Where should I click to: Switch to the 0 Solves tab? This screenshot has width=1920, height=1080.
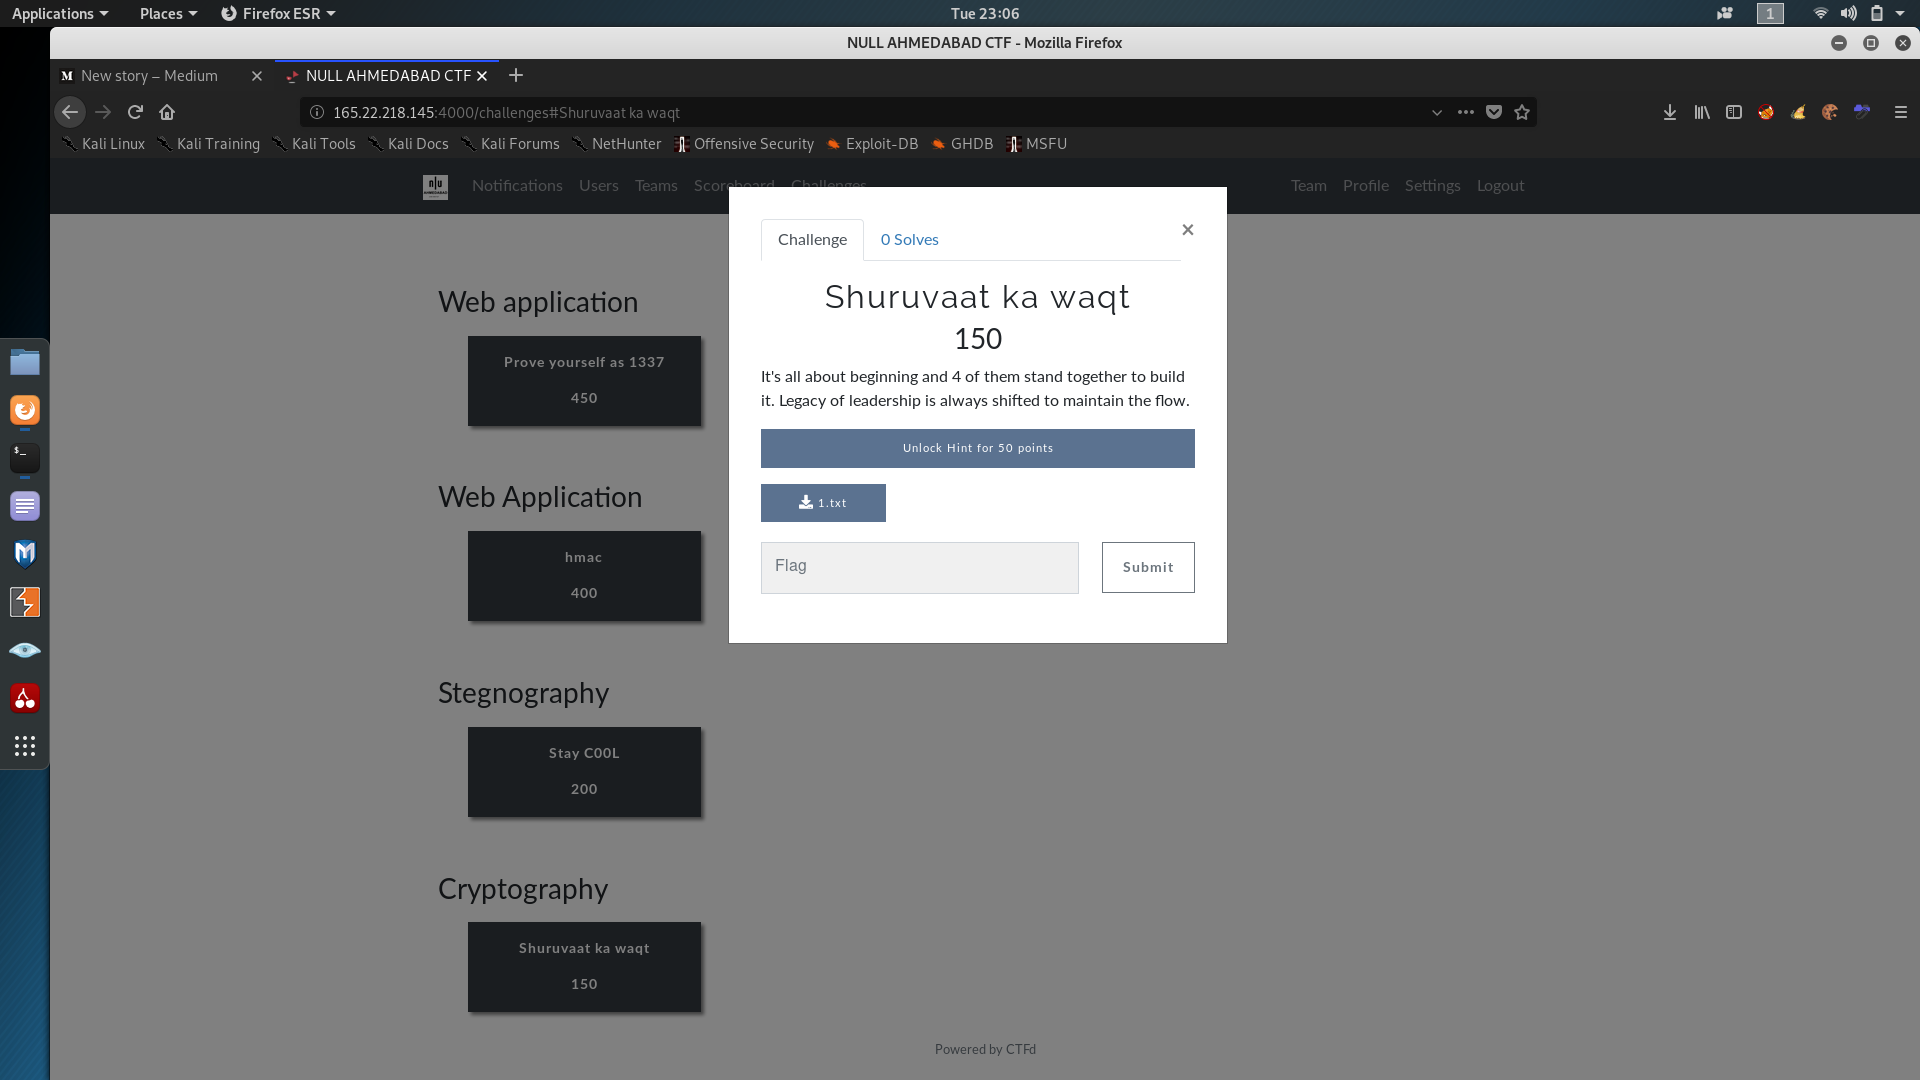point(909,240)
